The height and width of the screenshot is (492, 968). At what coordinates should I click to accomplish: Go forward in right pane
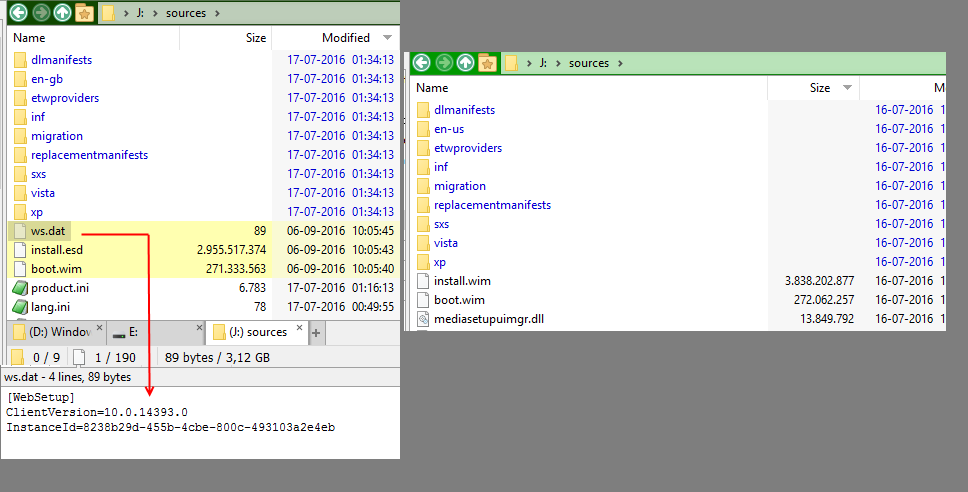[444, 62]
